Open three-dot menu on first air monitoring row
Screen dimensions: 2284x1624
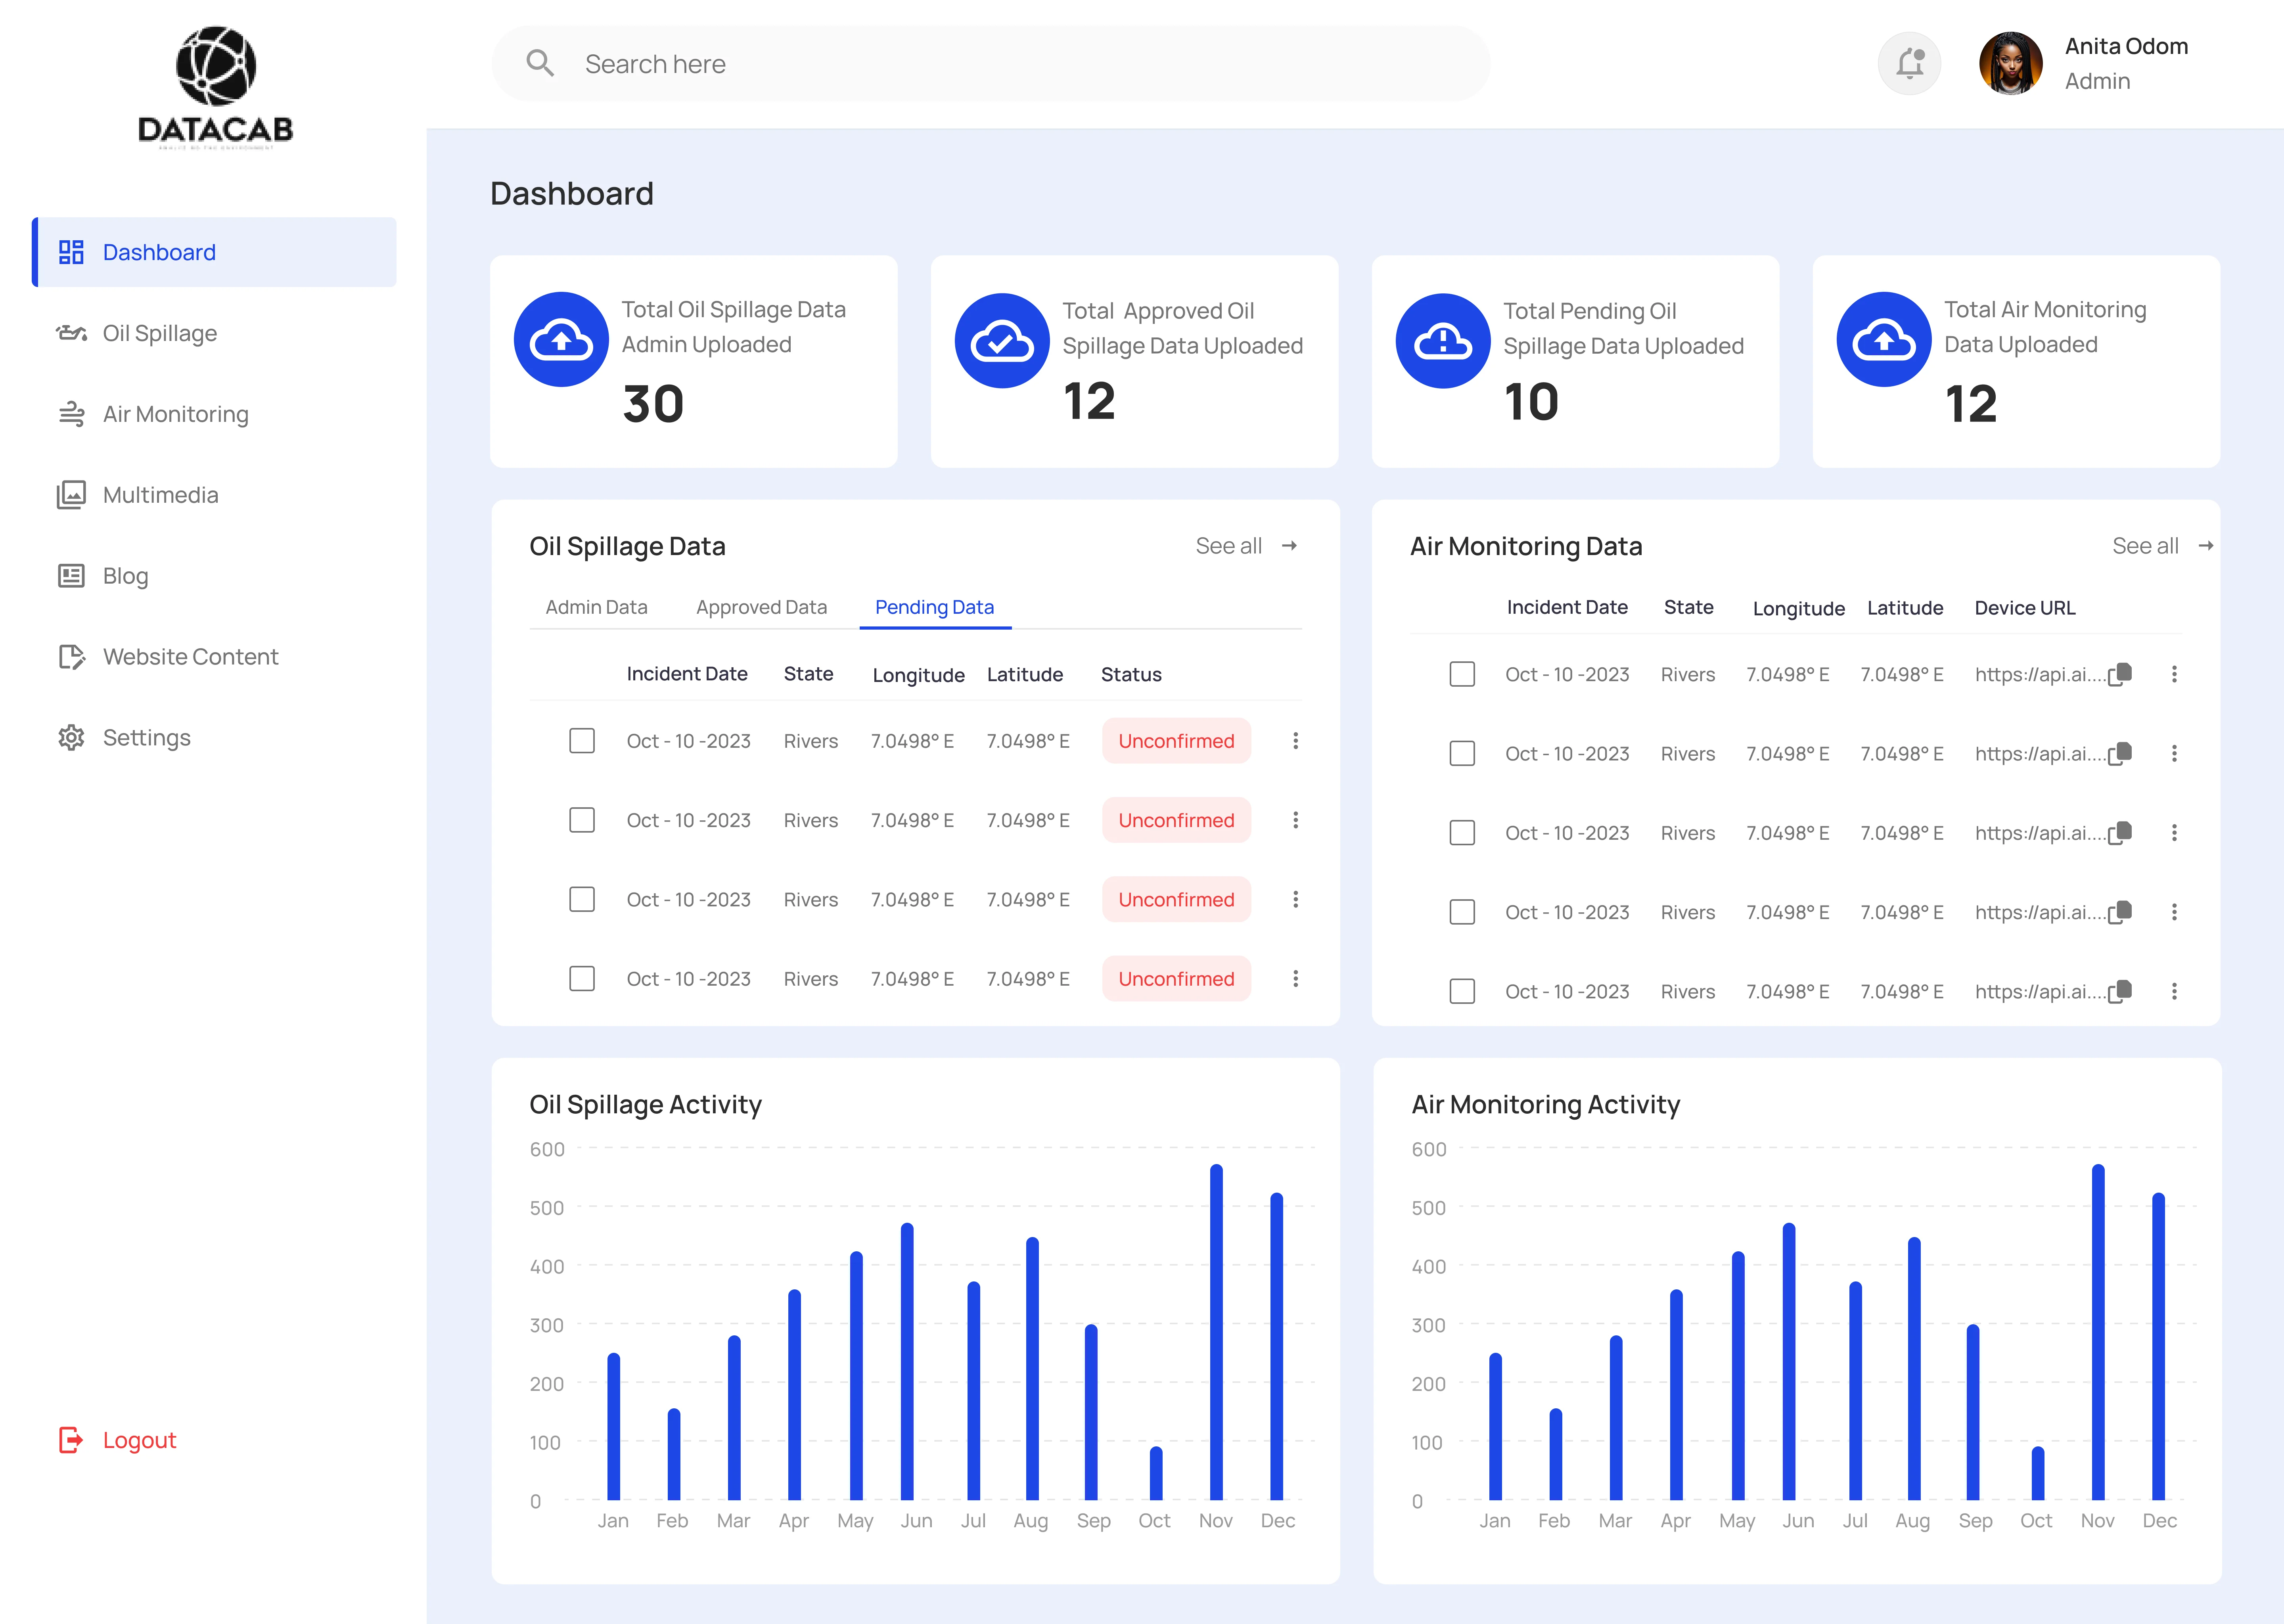click(x=2174, y=674)
